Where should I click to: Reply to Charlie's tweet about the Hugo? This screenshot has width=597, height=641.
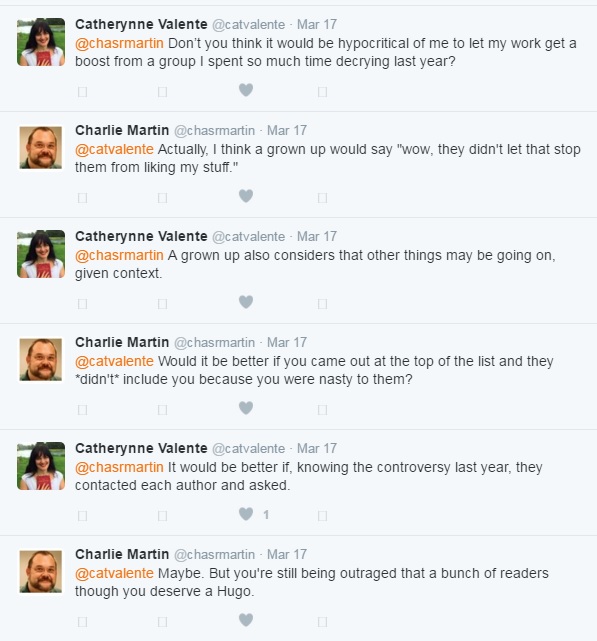click(82, 622)
